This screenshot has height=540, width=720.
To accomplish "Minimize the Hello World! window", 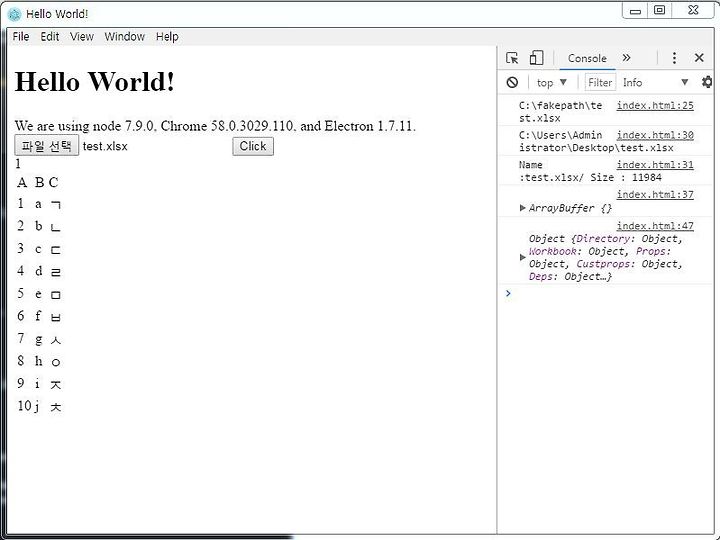I will tap(636, 11).
